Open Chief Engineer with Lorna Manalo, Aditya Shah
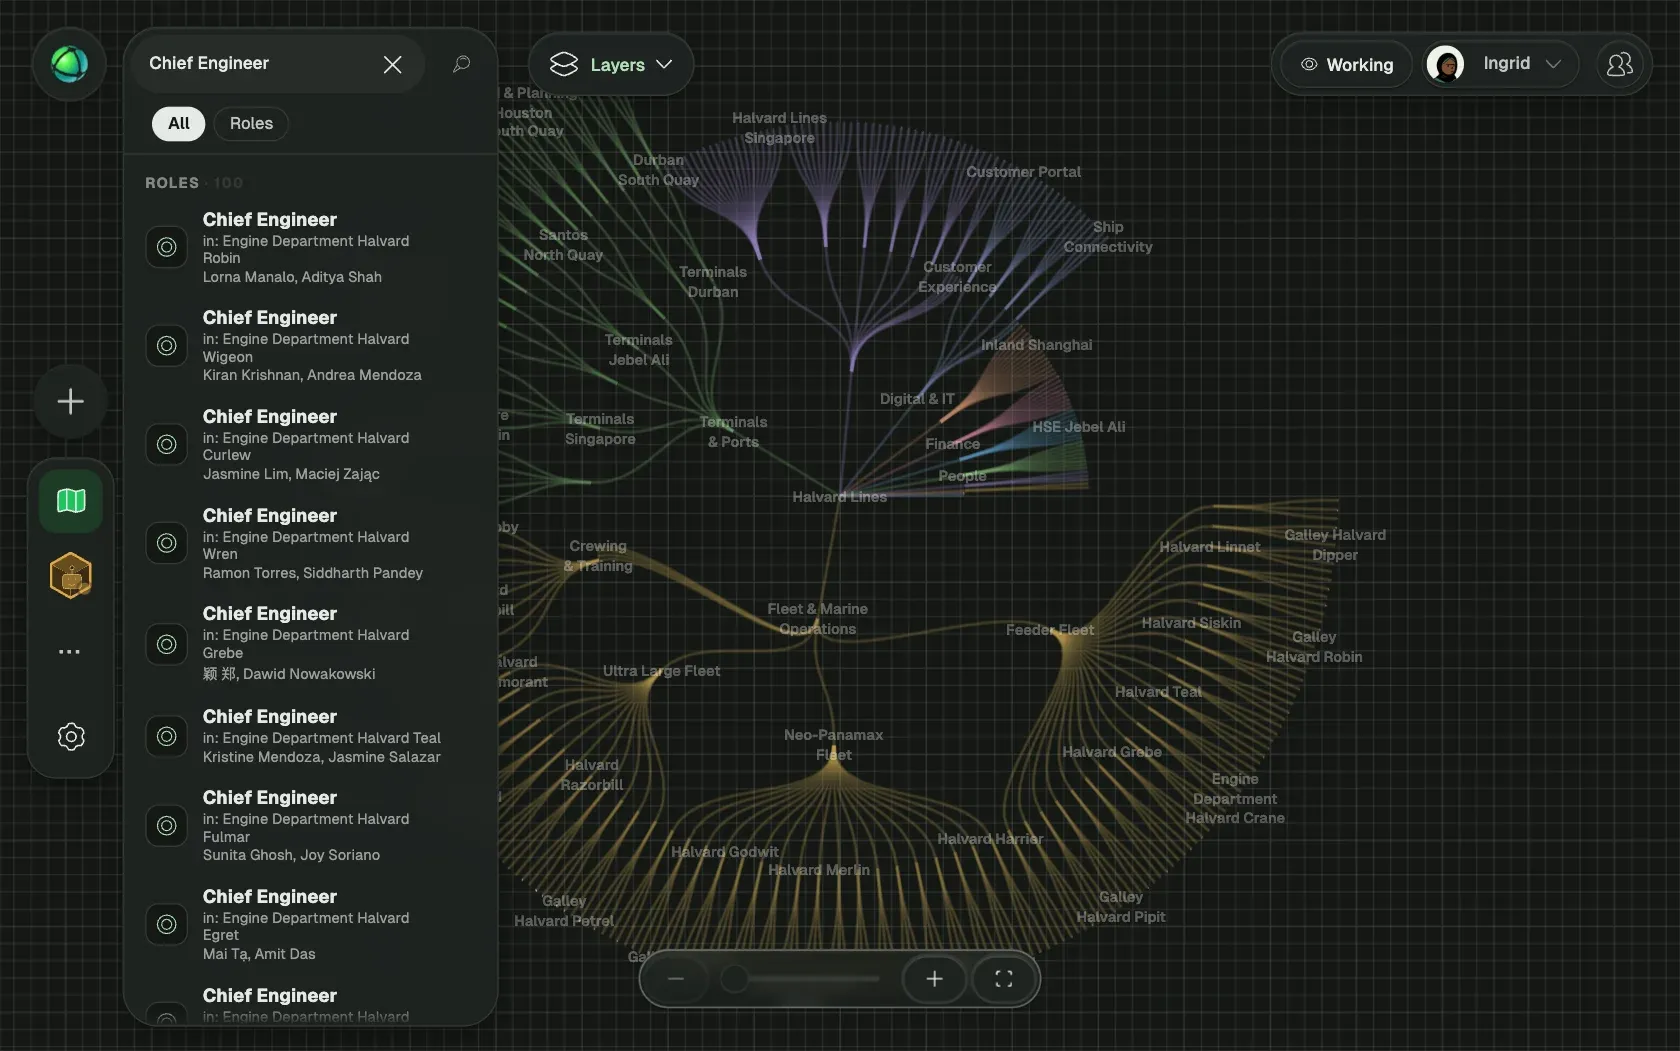This screenshot has height=1051, width=1680. 310,247
